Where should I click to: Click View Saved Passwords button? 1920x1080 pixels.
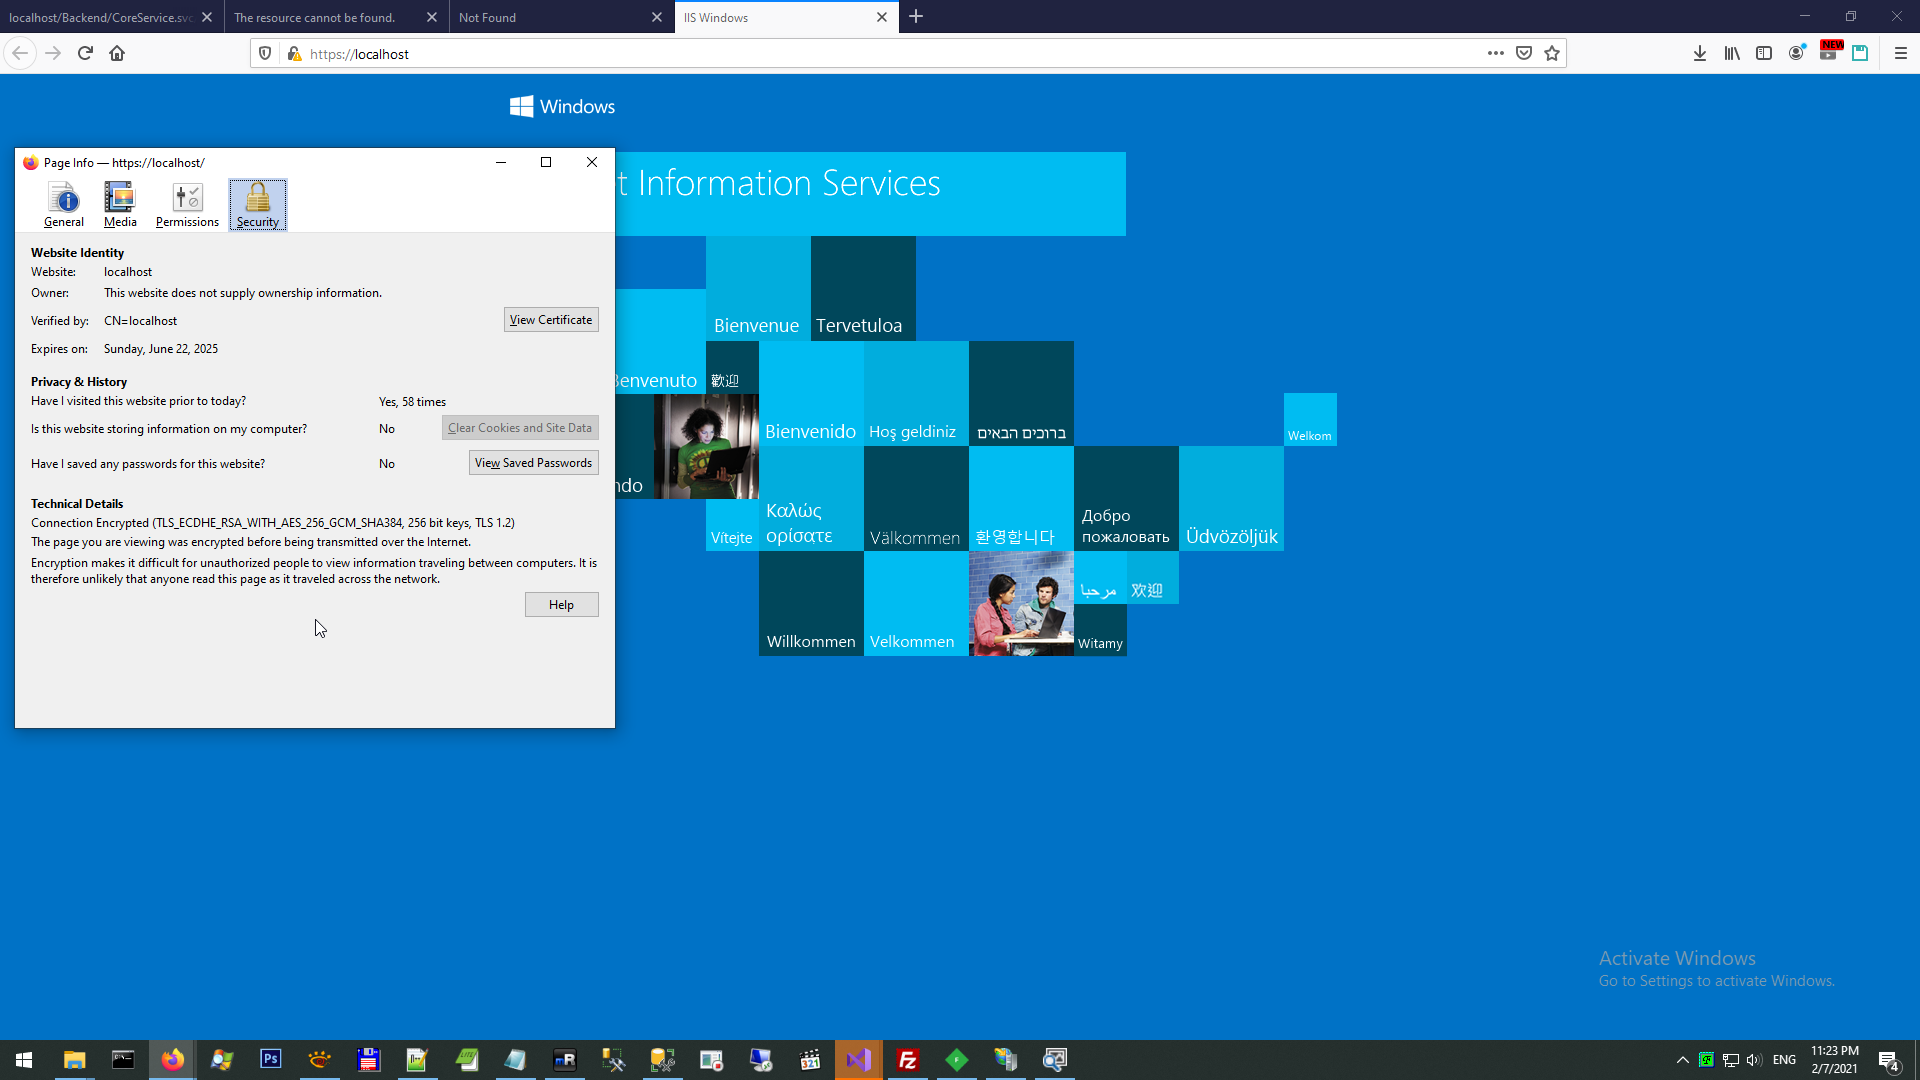click(533, 463)
